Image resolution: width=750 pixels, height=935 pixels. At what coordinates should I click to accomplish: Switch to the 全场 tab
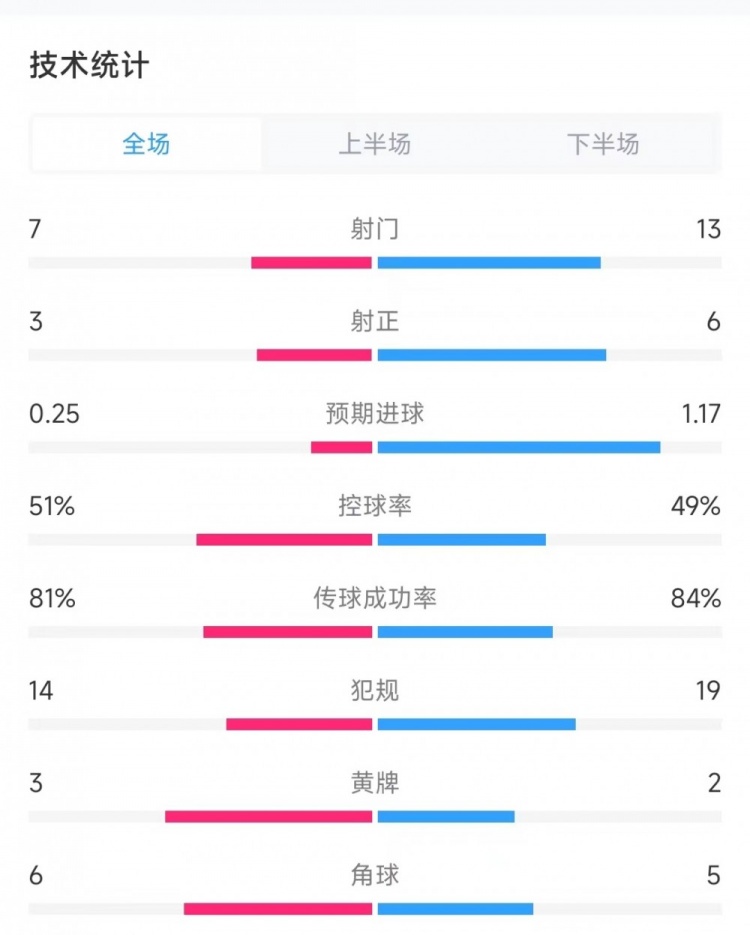(147, 144)
